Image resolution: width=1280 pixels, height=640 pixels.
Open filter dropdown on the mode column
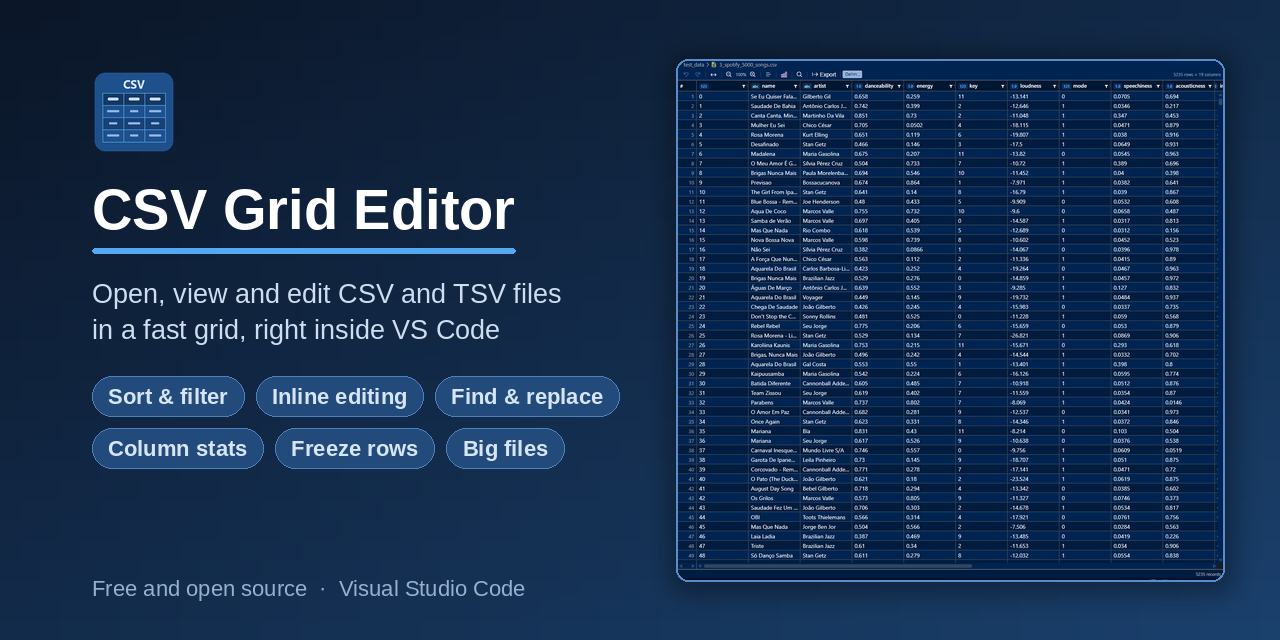click(x=1106, y=86)
